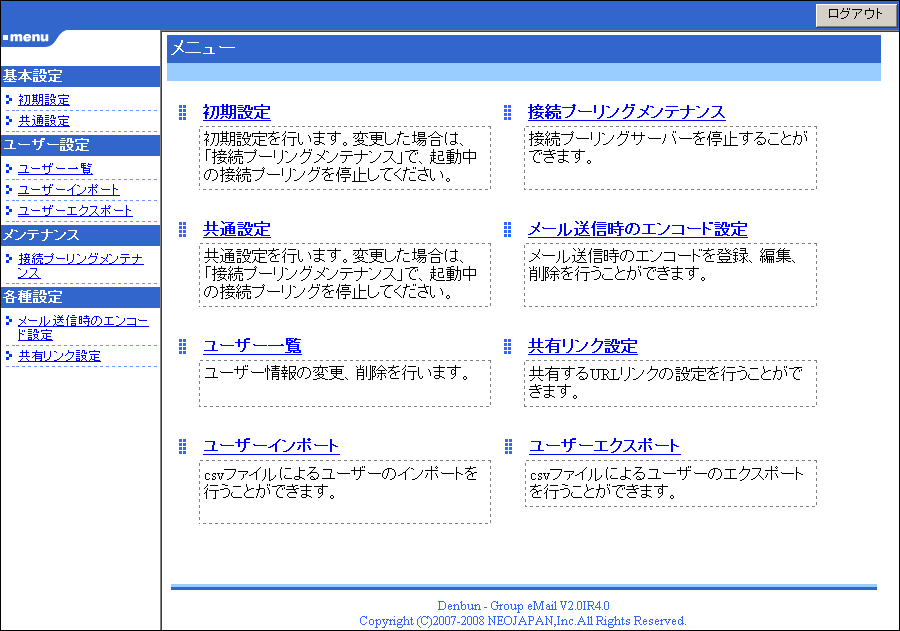The width and height of the screenshot is (900, 631).
Task: Open ユーザーエクスポート link in main panel
Action: pyautogui.click(x=604, y=446)
